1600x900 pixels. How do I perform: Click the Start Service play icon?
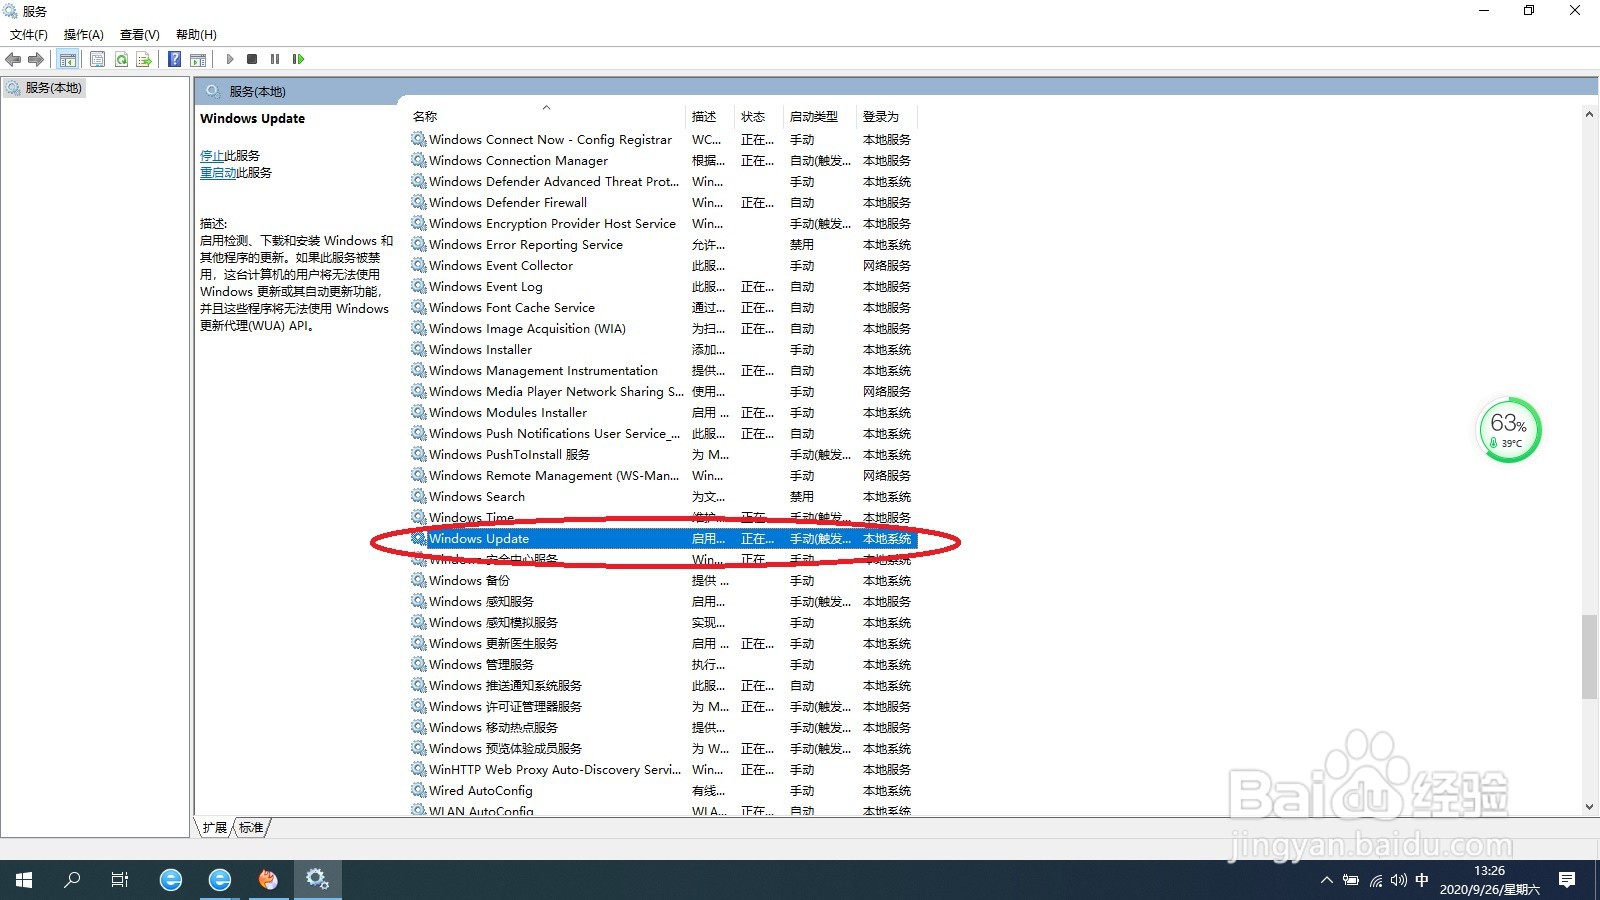[x=230, y=59]
